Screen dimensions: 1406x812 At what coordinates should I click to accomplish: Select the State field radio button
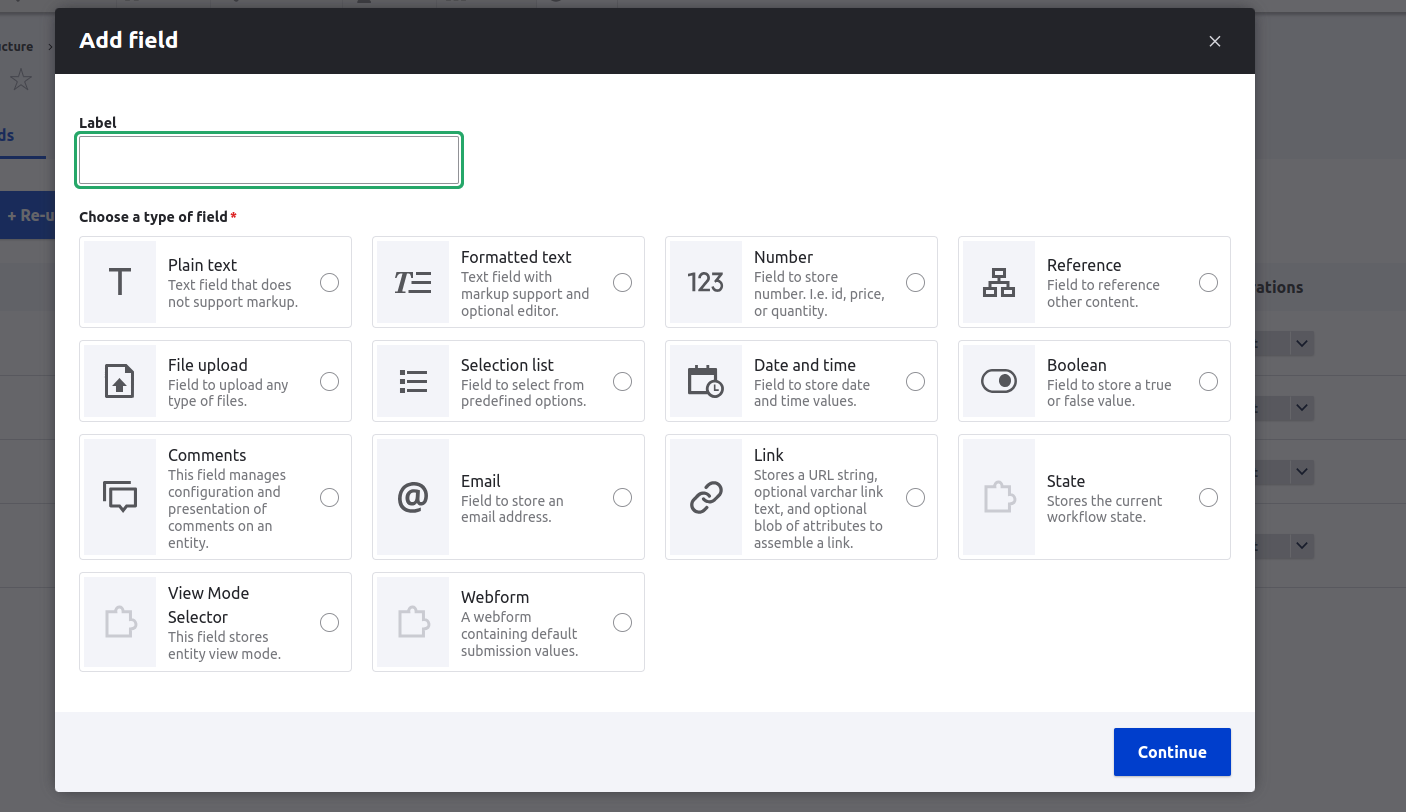coord(1208,496)
